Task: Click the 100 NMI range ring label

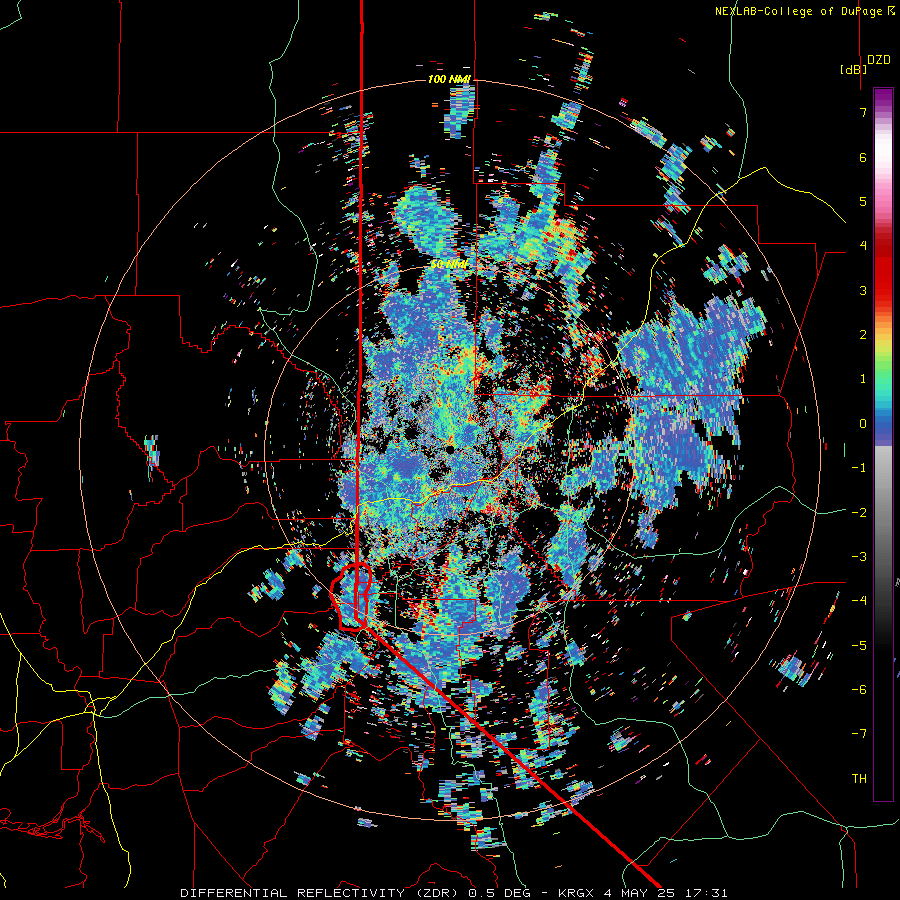Action: (x=449, y=79)
